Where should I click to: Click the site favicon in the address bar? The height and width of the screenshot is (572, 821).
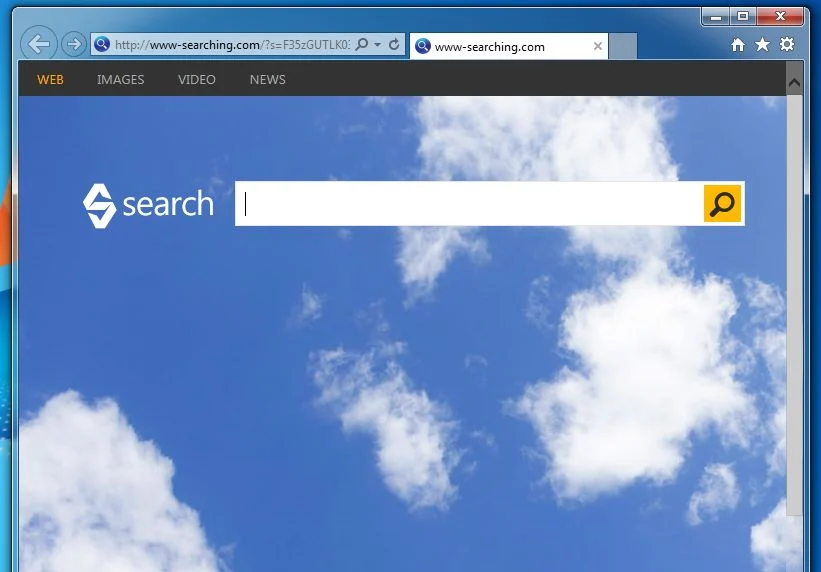click(102, 45)
